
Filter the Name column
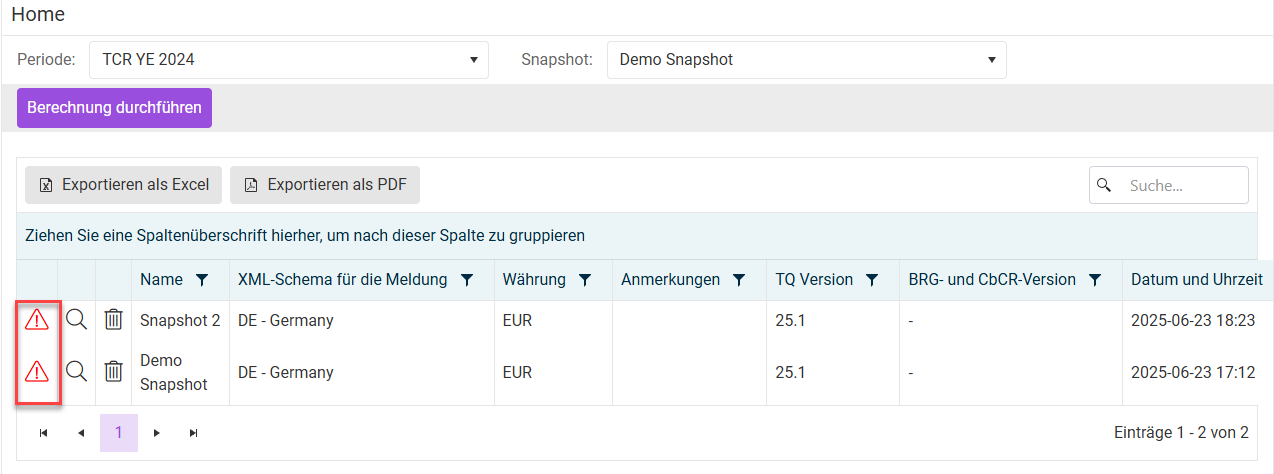(202, 280)
